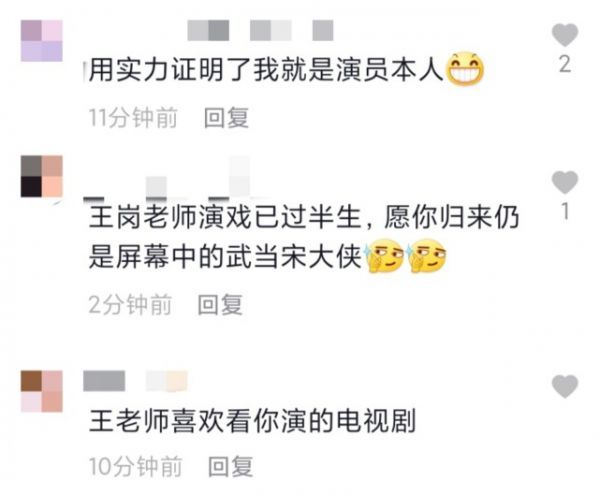The width and height of the screenshot is (600, 496).
Task: Open the blurred username above 用实力证明了
Action: point(260,31)
